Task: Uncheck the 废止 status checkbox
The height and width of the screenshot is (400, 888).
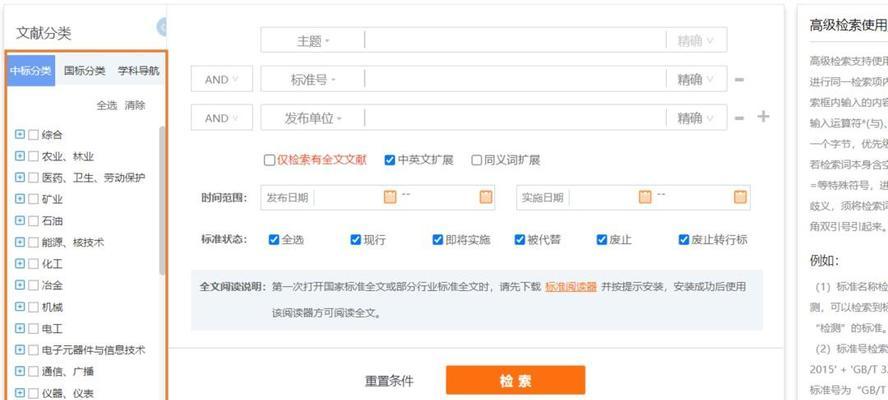Action: tap(602, 240)
